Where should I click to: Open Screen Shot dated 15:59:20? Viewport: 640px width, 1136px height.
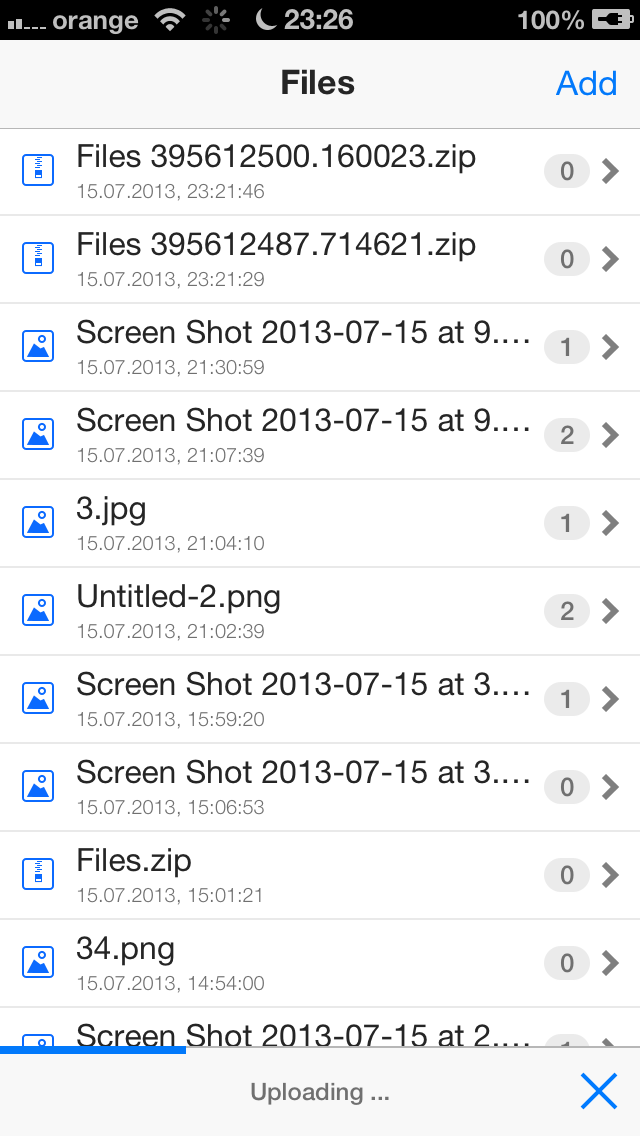coord(300,699)
